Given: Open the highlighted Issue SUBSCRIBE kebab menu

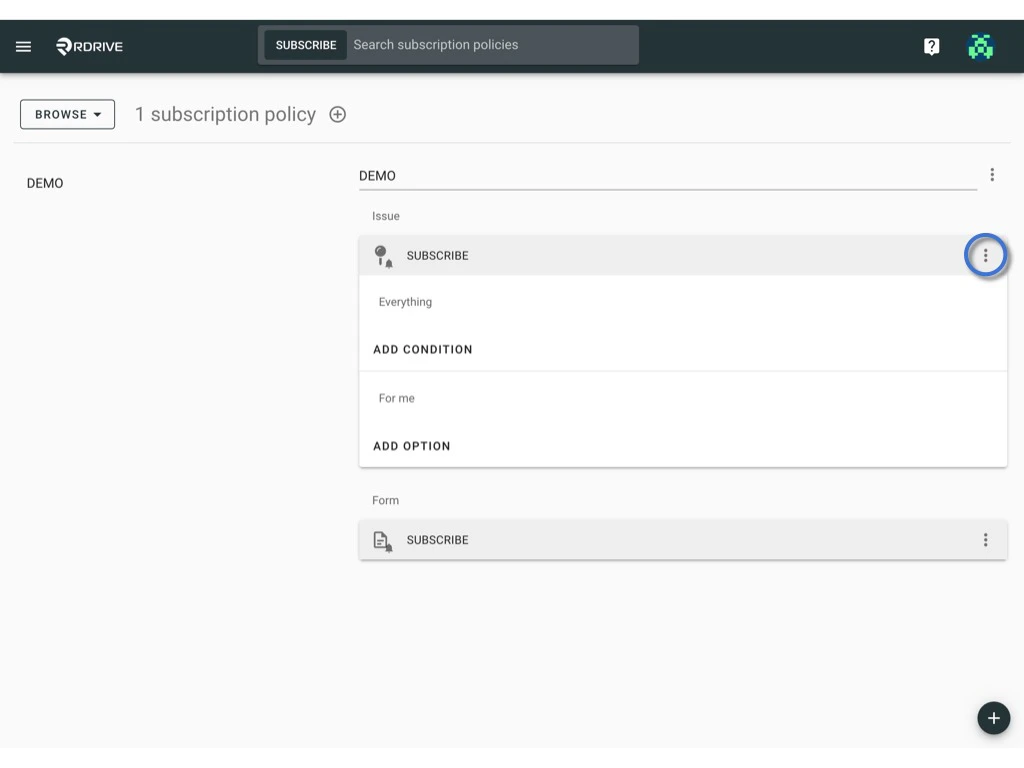Looking at the screenshot, I should 986,255.
